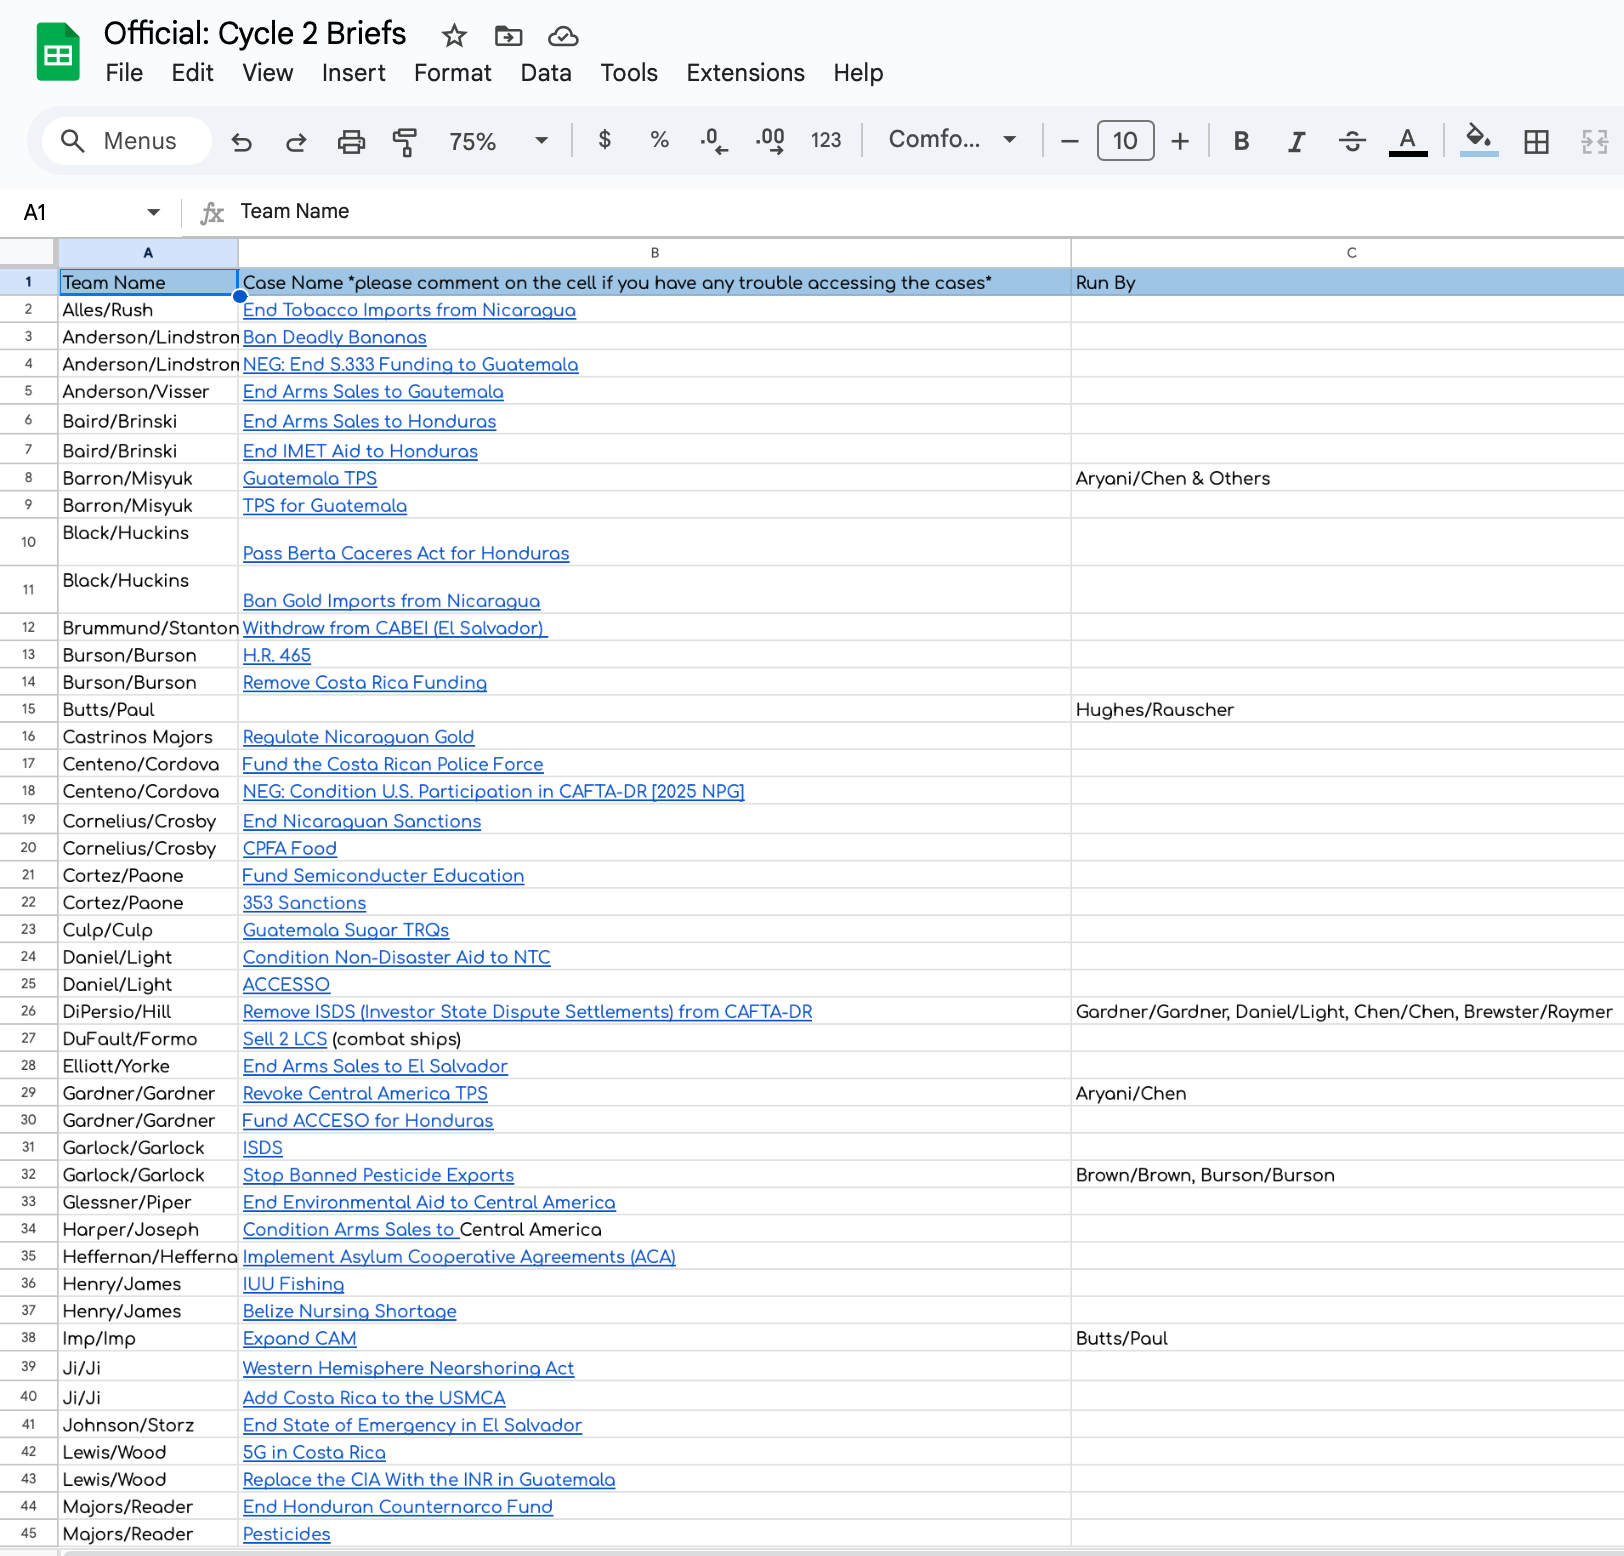The image size is (1624, 1556).
Task: Open the Format menu
Action: coord(453,73)
